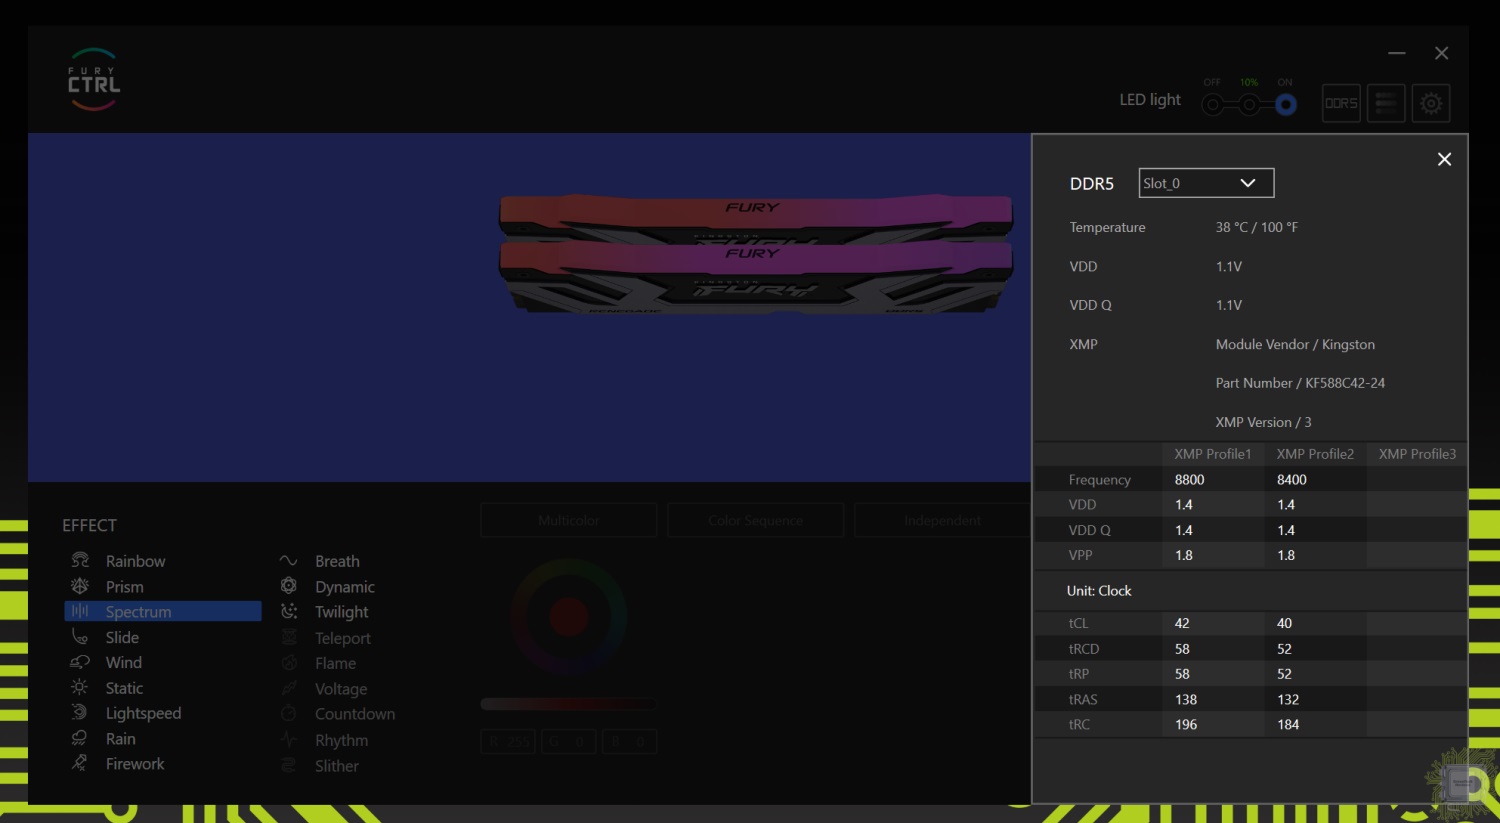
Task: Pick the Wind effect icon
Action: click(x=80, y=662)
